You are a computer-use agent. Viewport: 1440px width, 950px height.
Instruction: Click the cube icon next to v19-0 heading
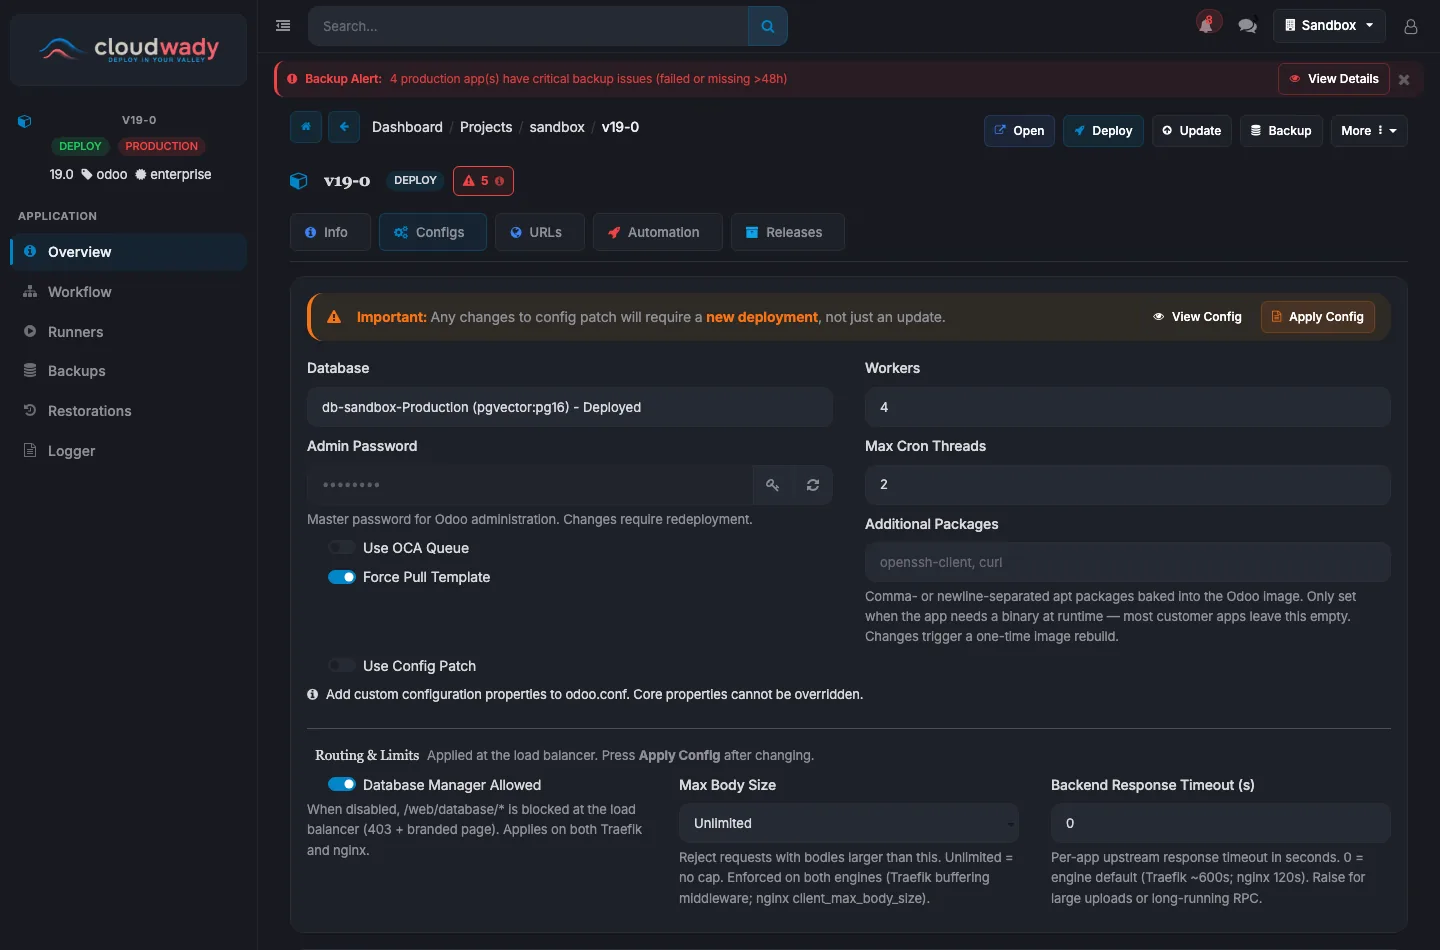tap(298, 181)
